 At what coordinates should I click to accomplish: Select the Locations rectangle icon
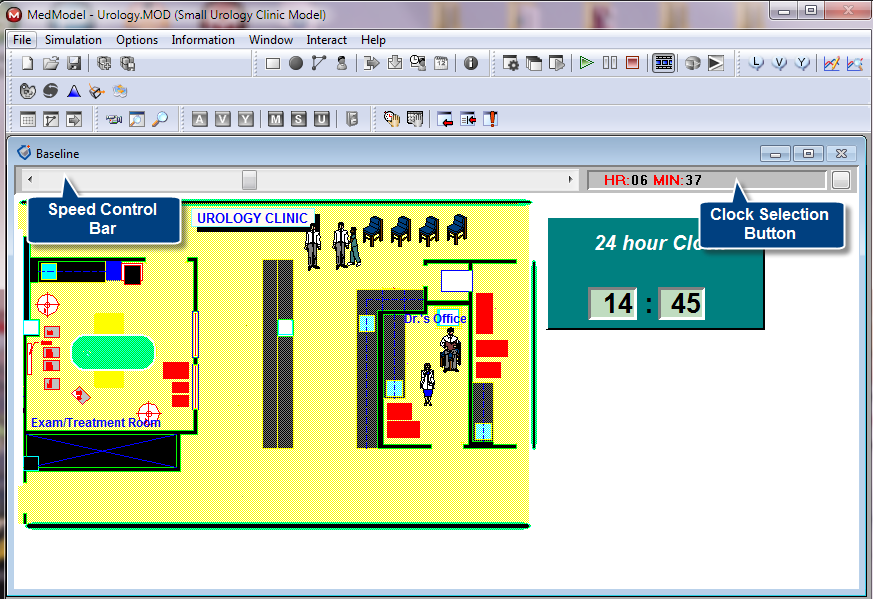tap(273, 63)
